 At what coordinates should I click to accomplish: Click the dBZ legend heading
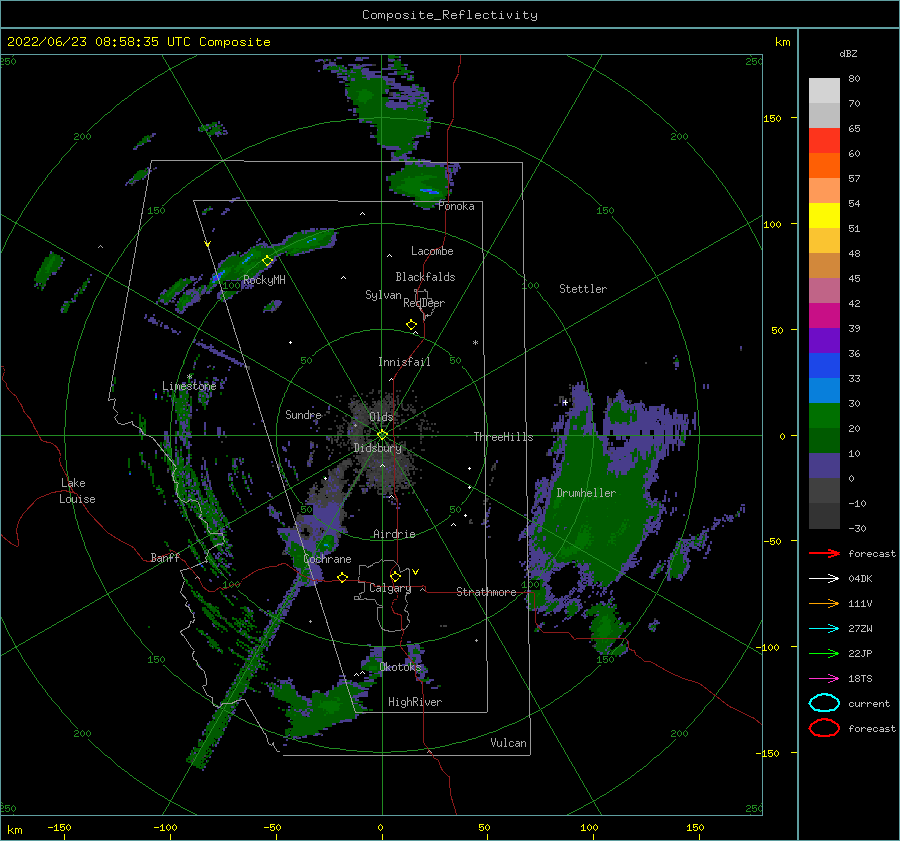coord(848,53)
